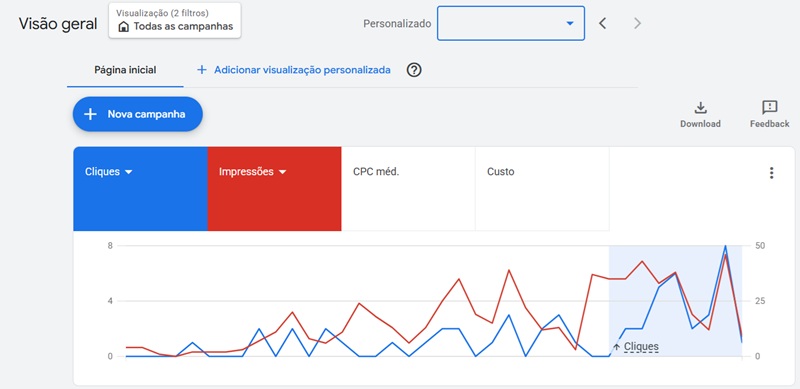Image resolution: width=800 pixels, height=389 pixels.
Task: Go to previous date range arrow
Action: click(x=603, y=23)
